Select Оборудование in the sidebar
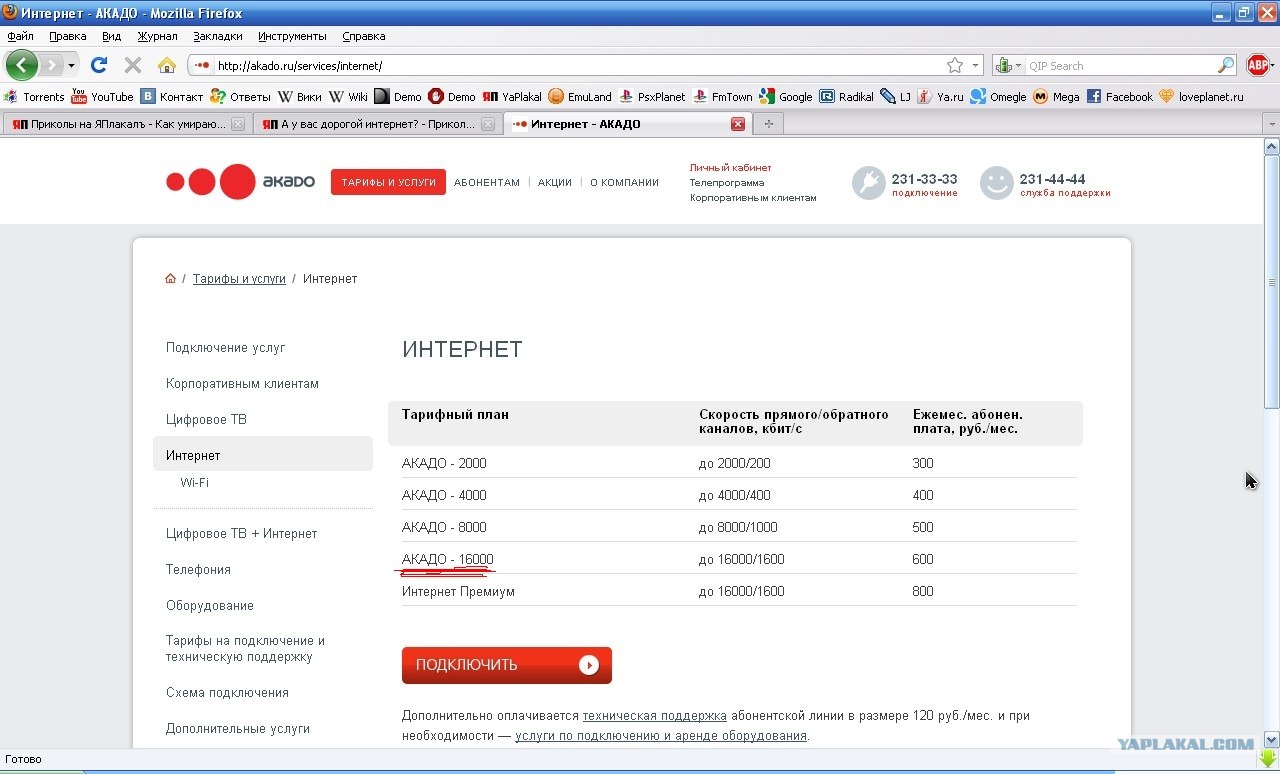 coord(210,606)
